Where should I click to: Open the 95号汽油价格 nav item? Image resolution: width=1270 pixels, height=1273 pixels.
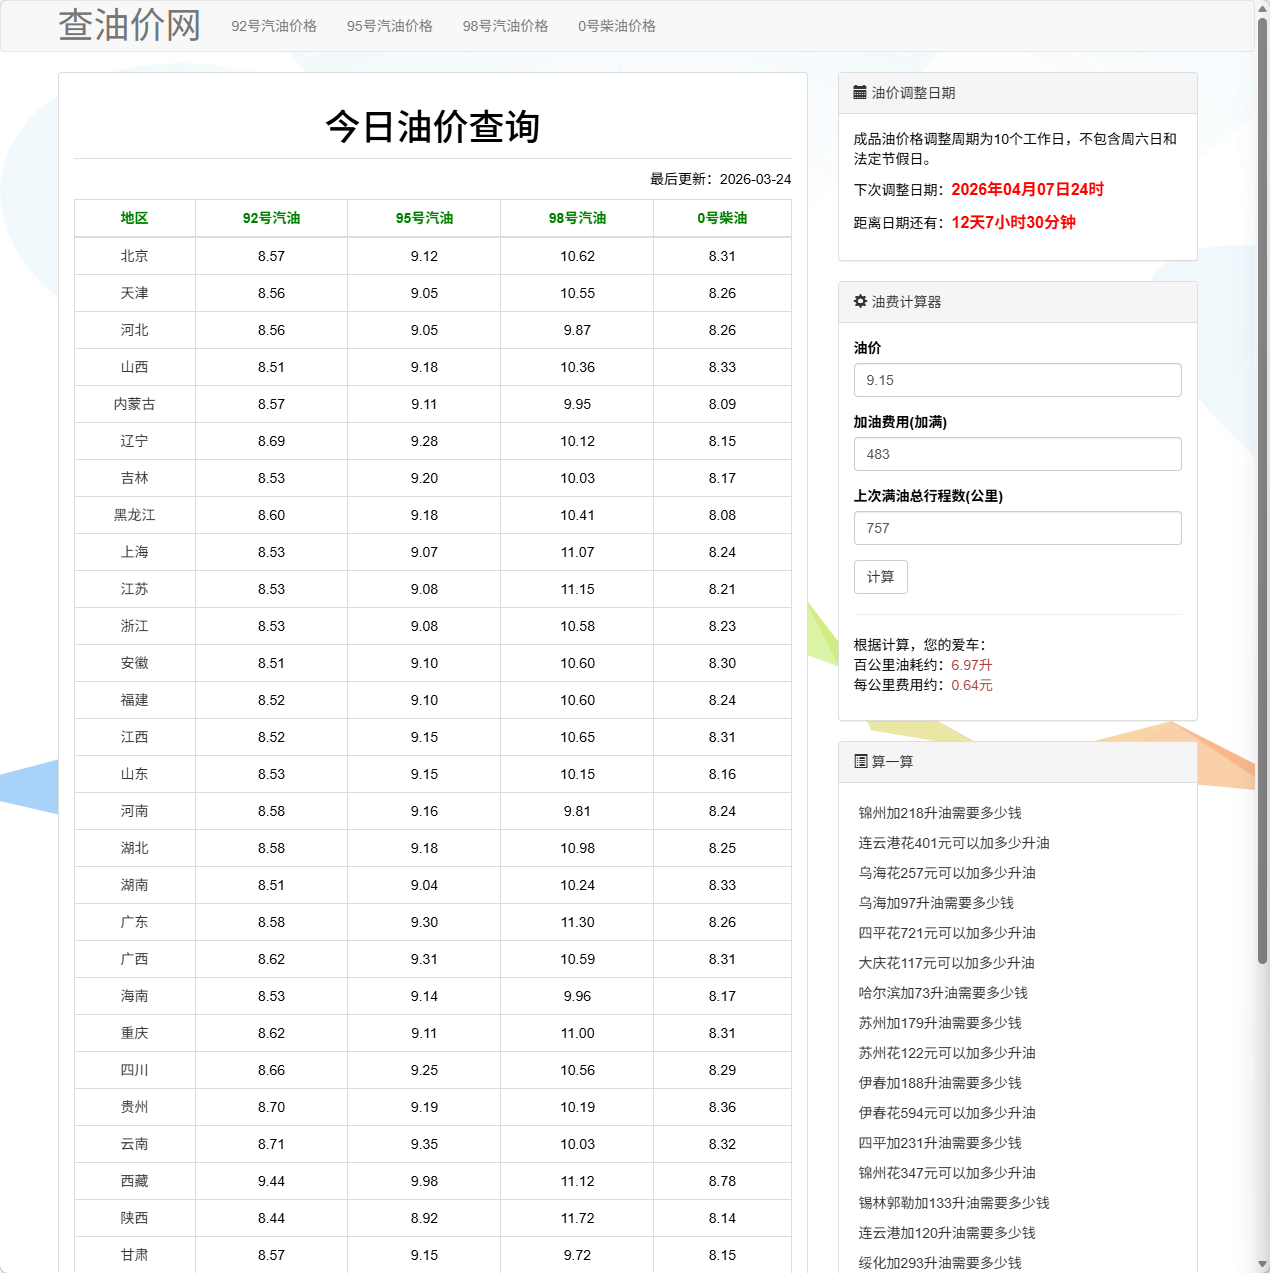point(389,26)
